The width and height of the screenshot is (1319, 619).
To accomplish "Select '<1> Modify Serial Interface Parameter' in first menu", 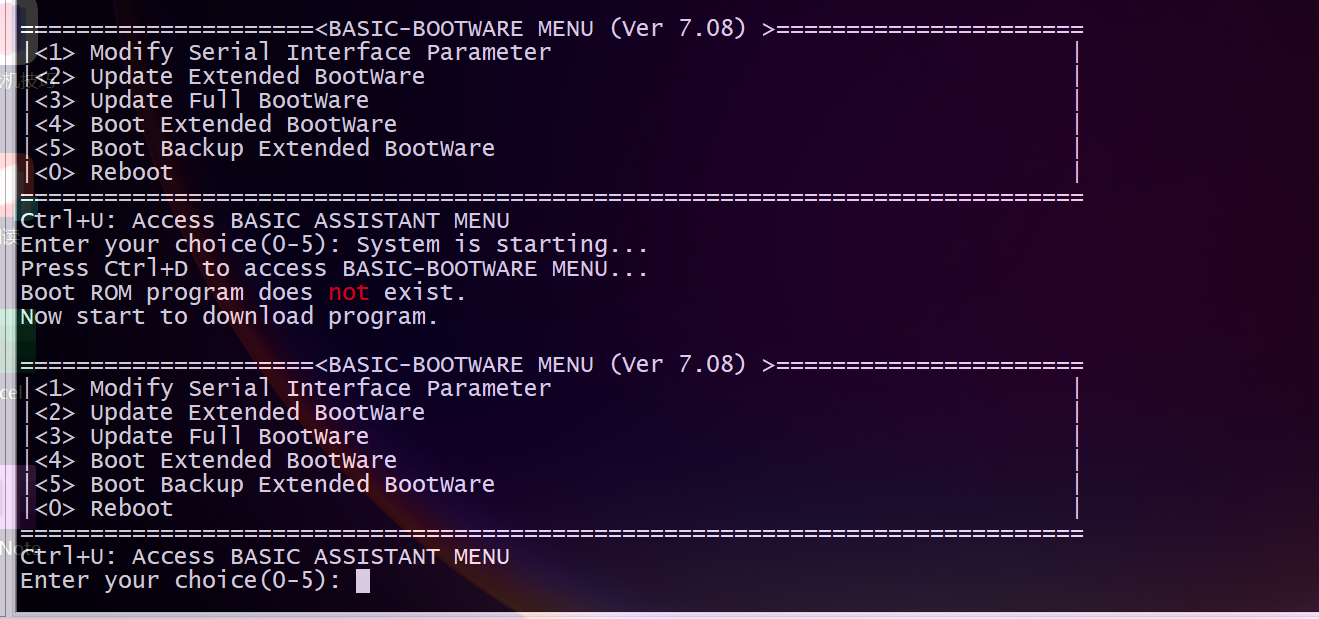I will (293, 52).
